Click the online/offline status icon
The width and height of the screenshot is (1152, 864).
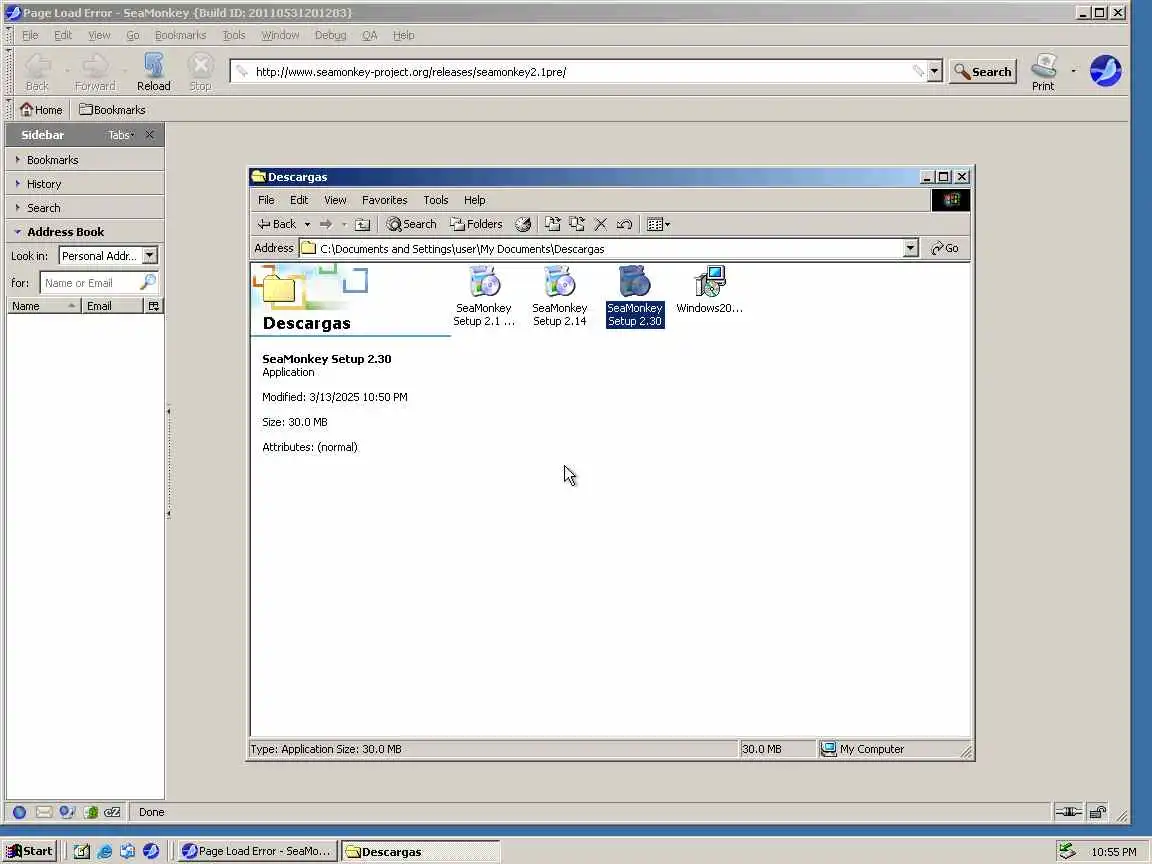click(x=1068, y=812)
